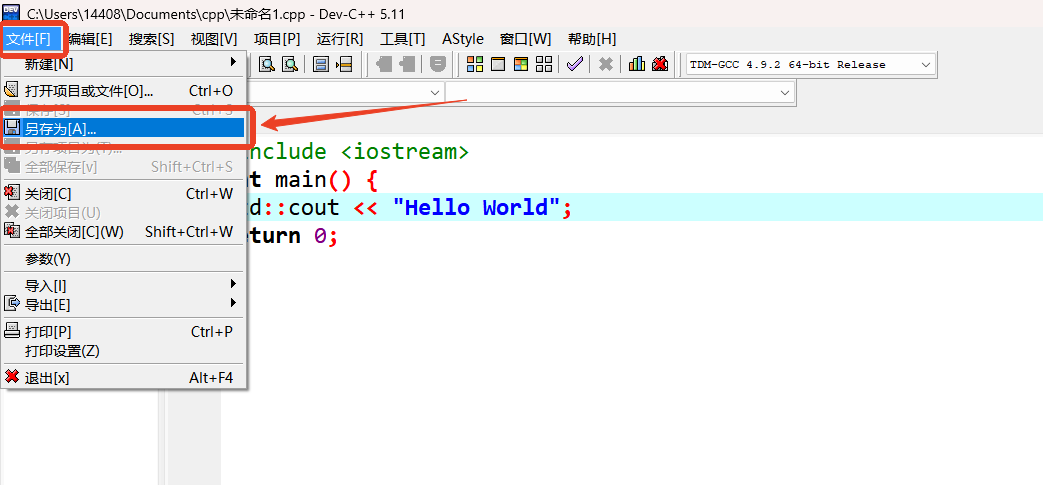Open 参数(Y) from the File menu
1043x485 pixels.
coord(124,259)
